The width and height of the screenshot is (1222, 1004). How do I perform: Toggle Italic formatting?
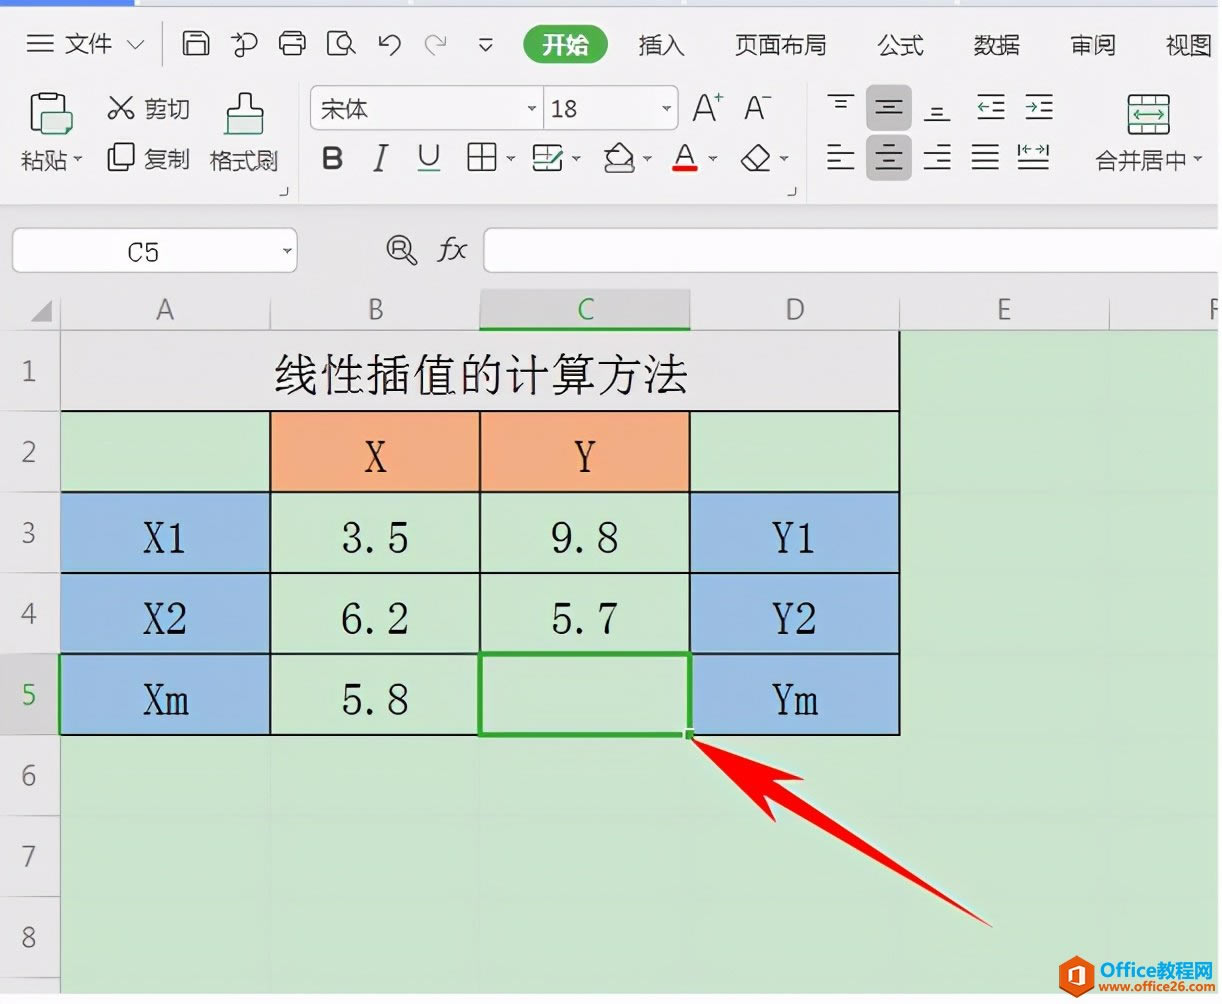pyautogui.click(x=380, y=158)
